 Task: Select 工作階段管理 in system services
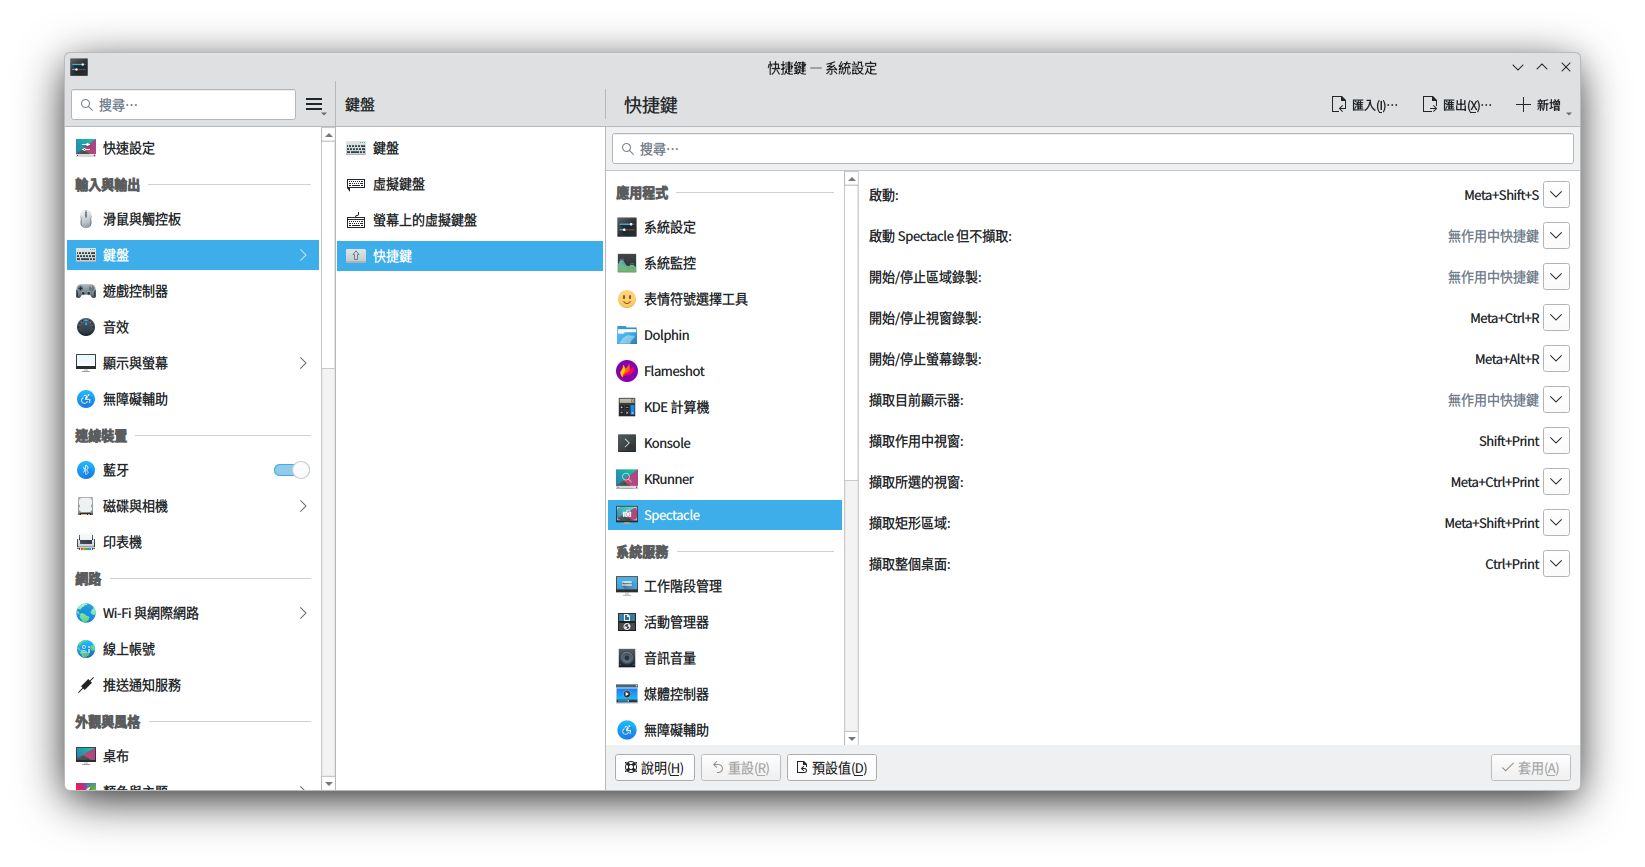(x=725, y=586)
